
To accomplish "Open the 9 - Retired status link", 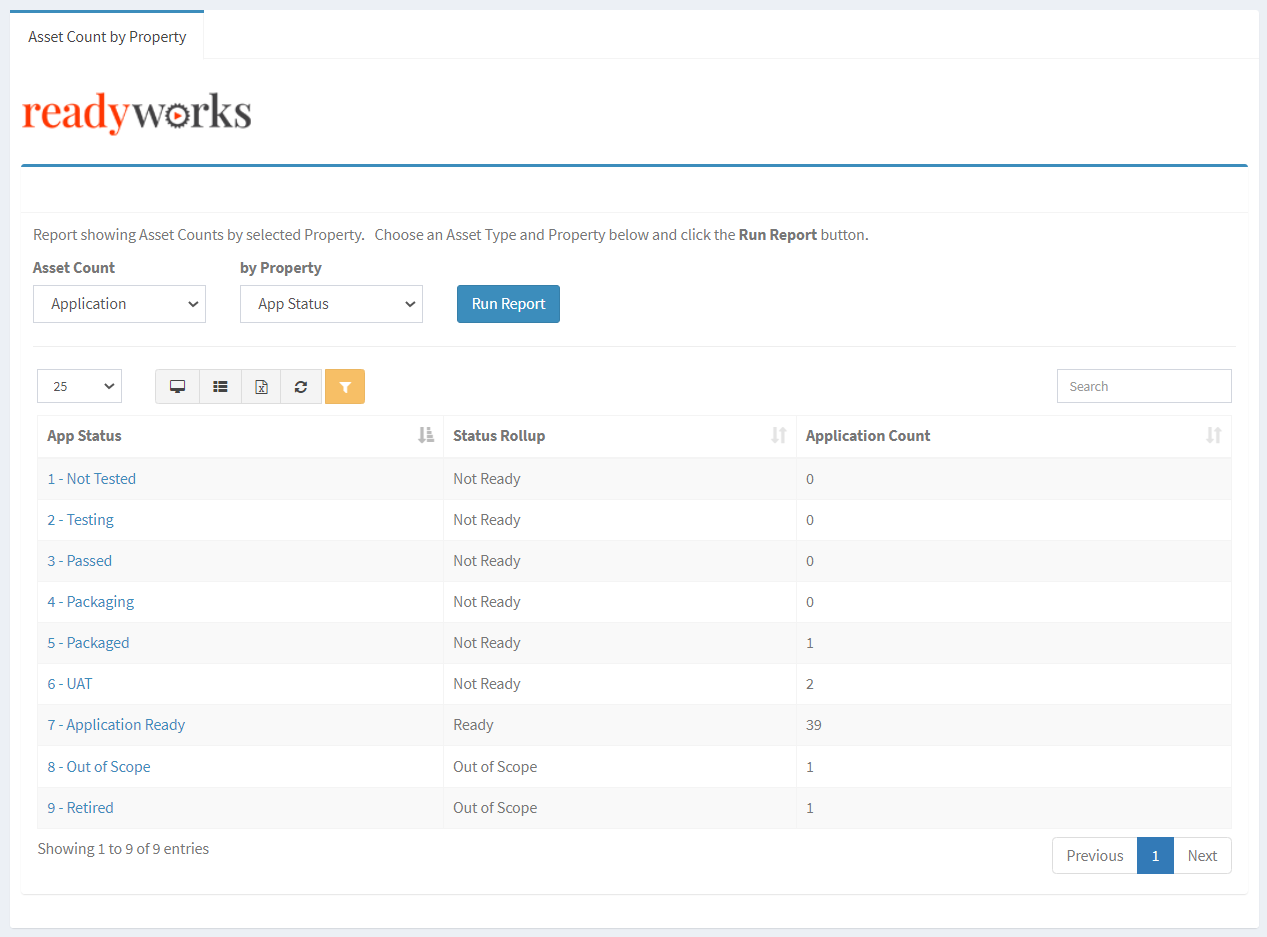I will point(80,807).
